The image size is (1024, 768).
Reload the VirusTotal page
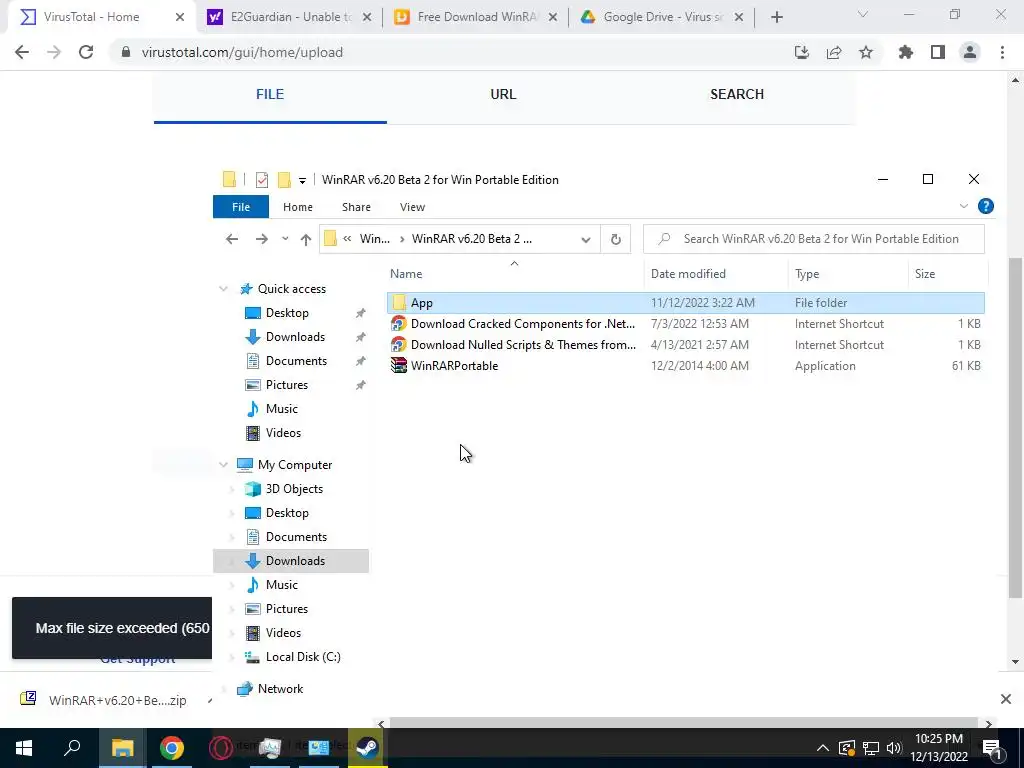point(86,52)
